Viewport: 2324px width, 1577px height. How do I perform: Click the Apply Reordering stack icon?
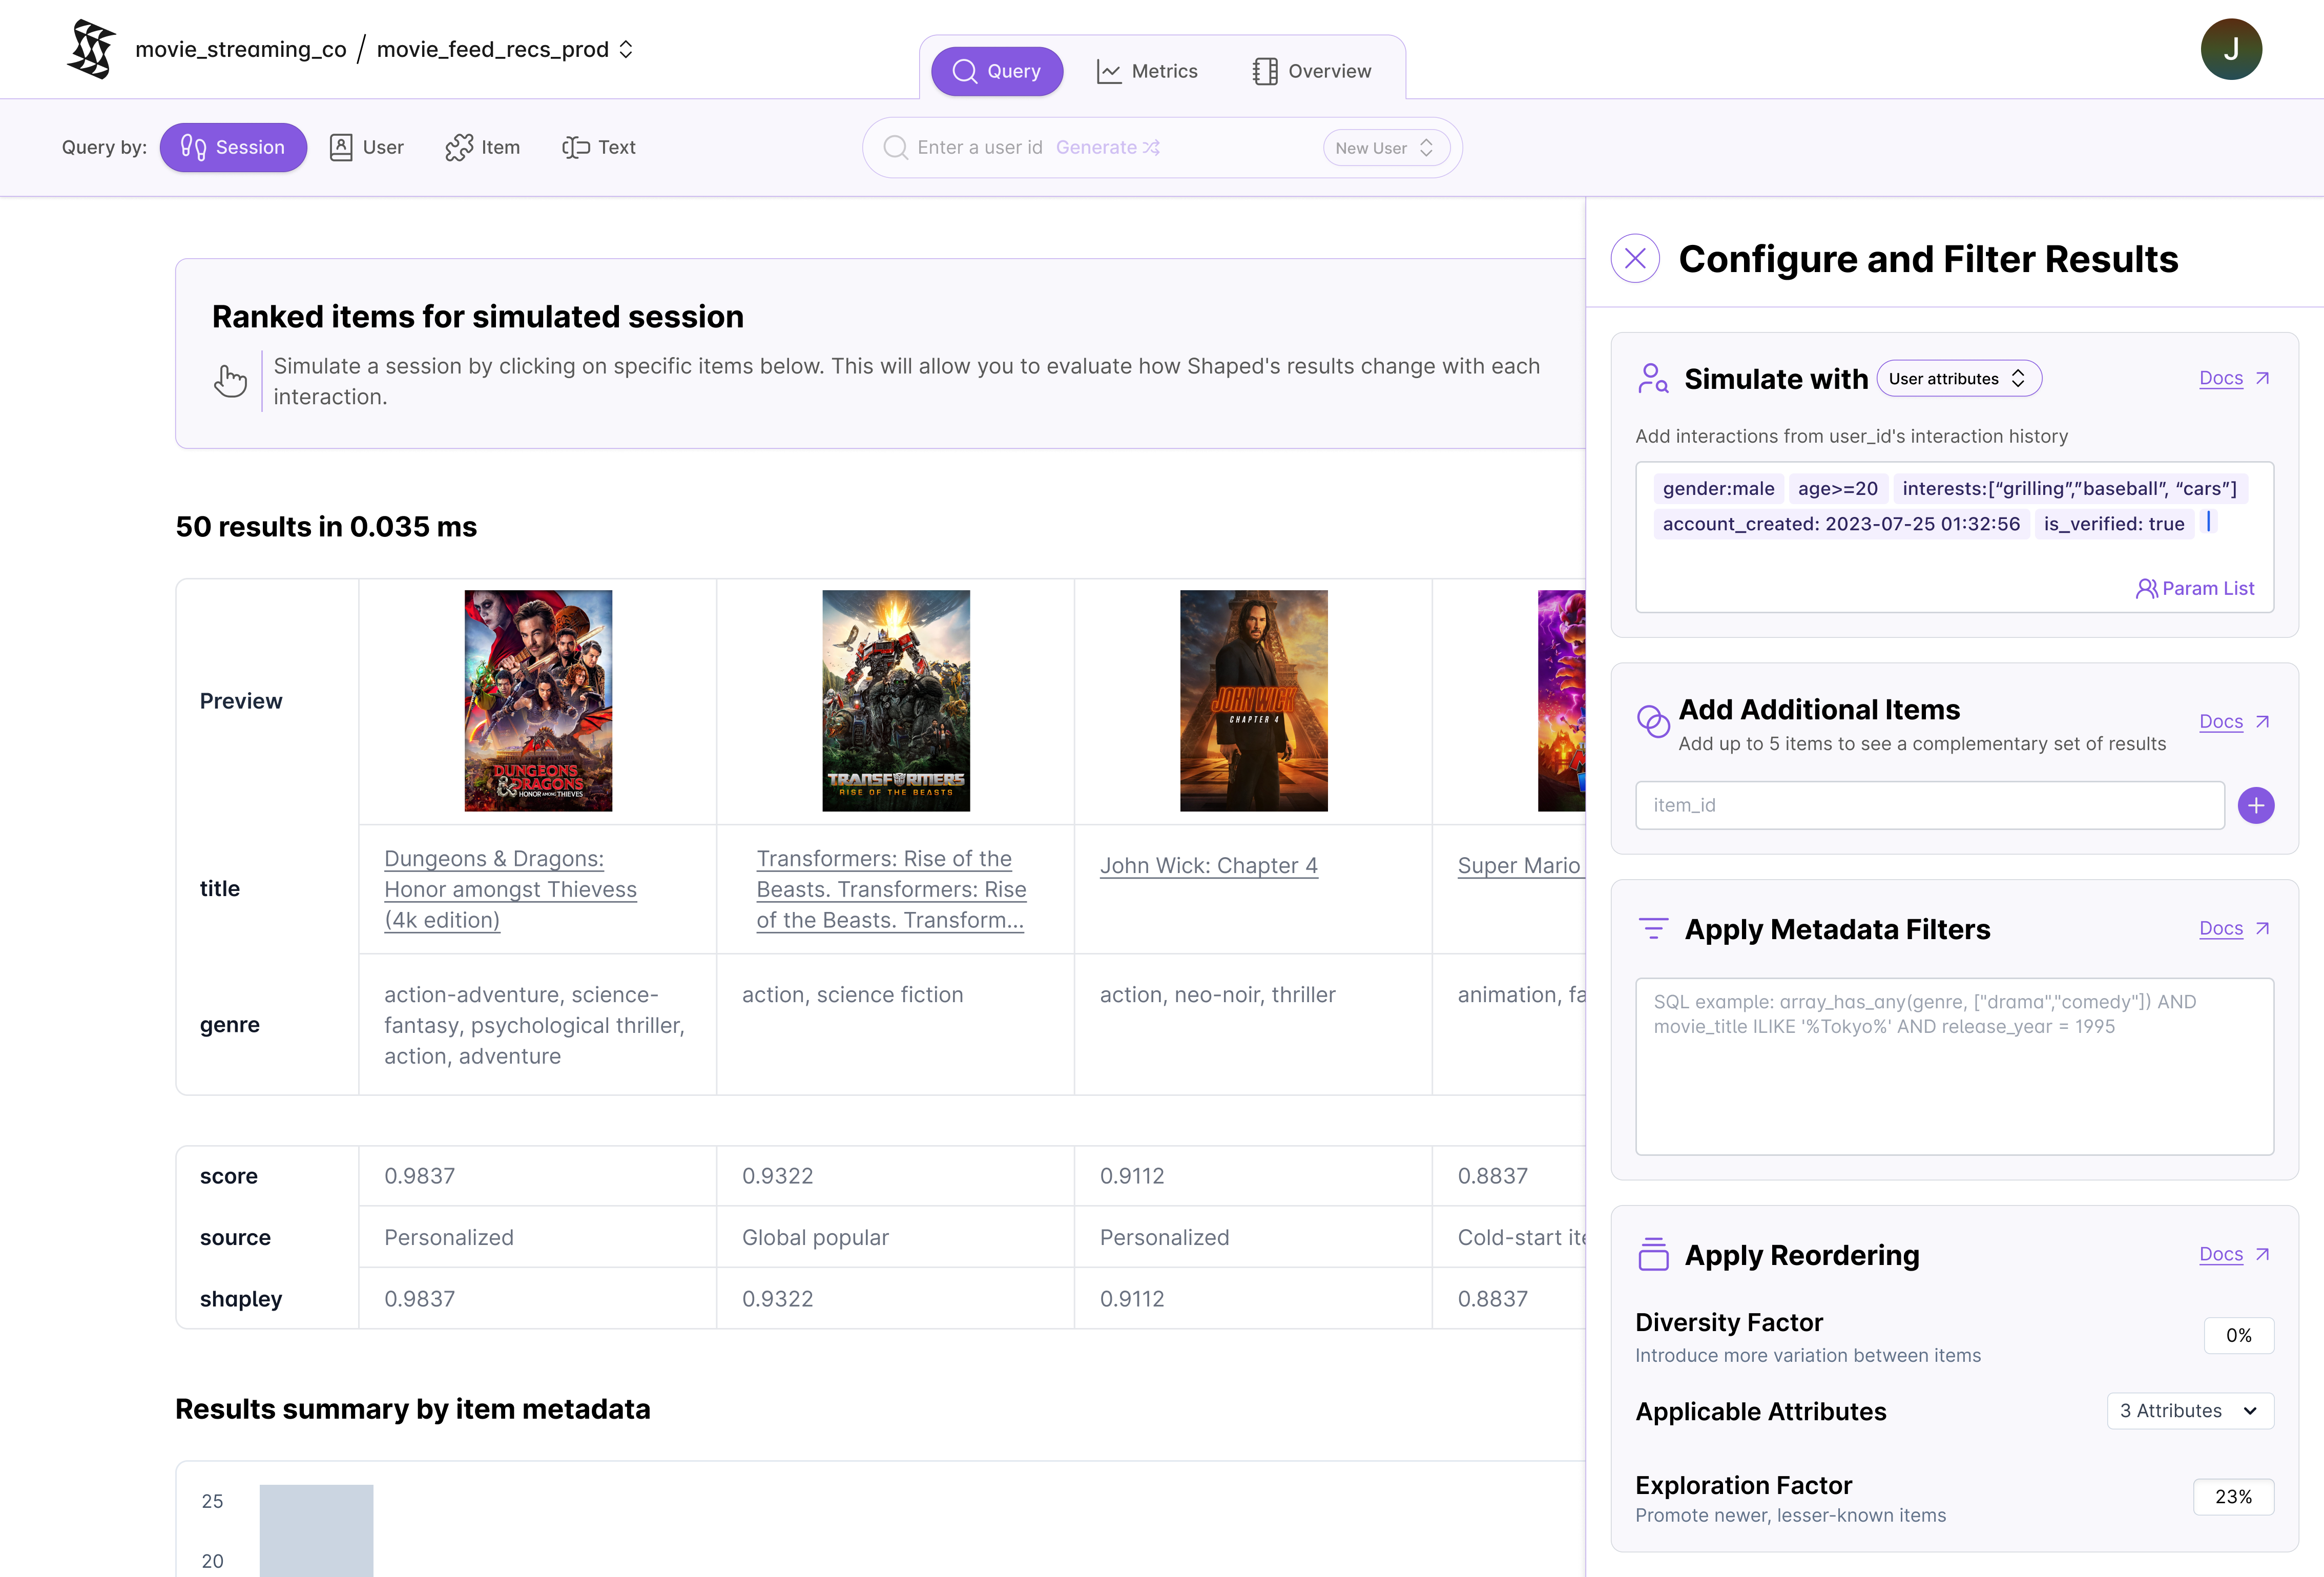tap(1653, 1254)
